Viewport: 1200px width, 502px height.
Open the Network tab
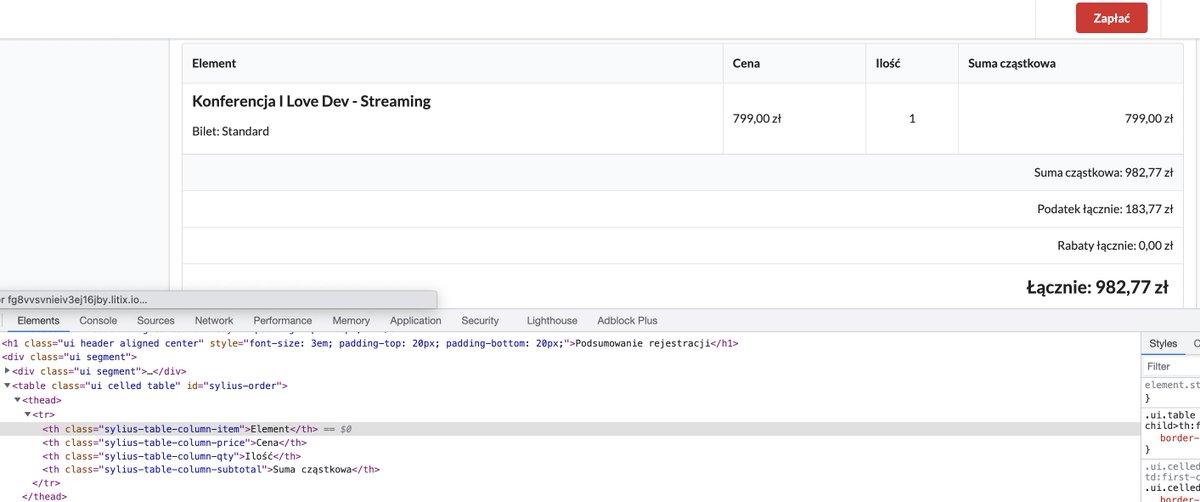click(214, 321)
